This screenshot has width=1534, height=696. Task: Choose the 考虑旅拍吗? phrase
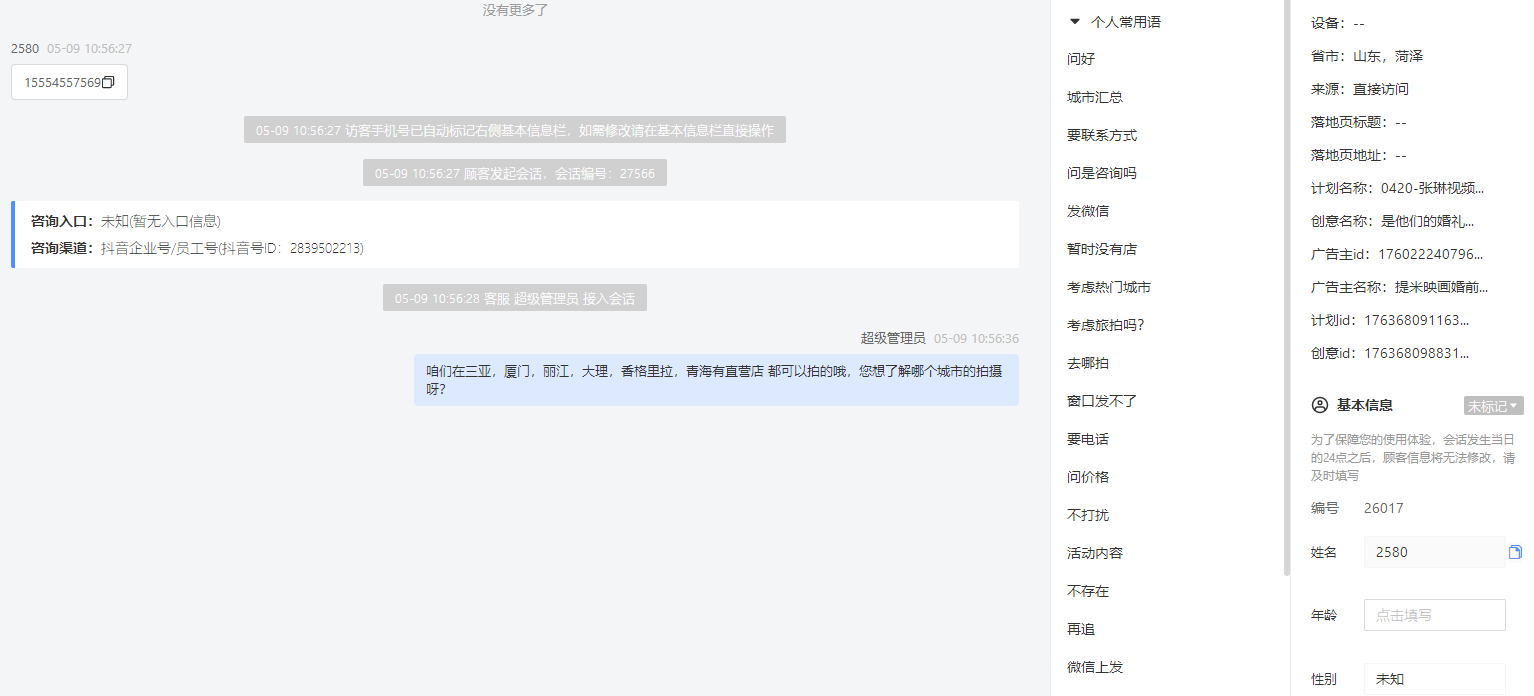coord(1106,325)
